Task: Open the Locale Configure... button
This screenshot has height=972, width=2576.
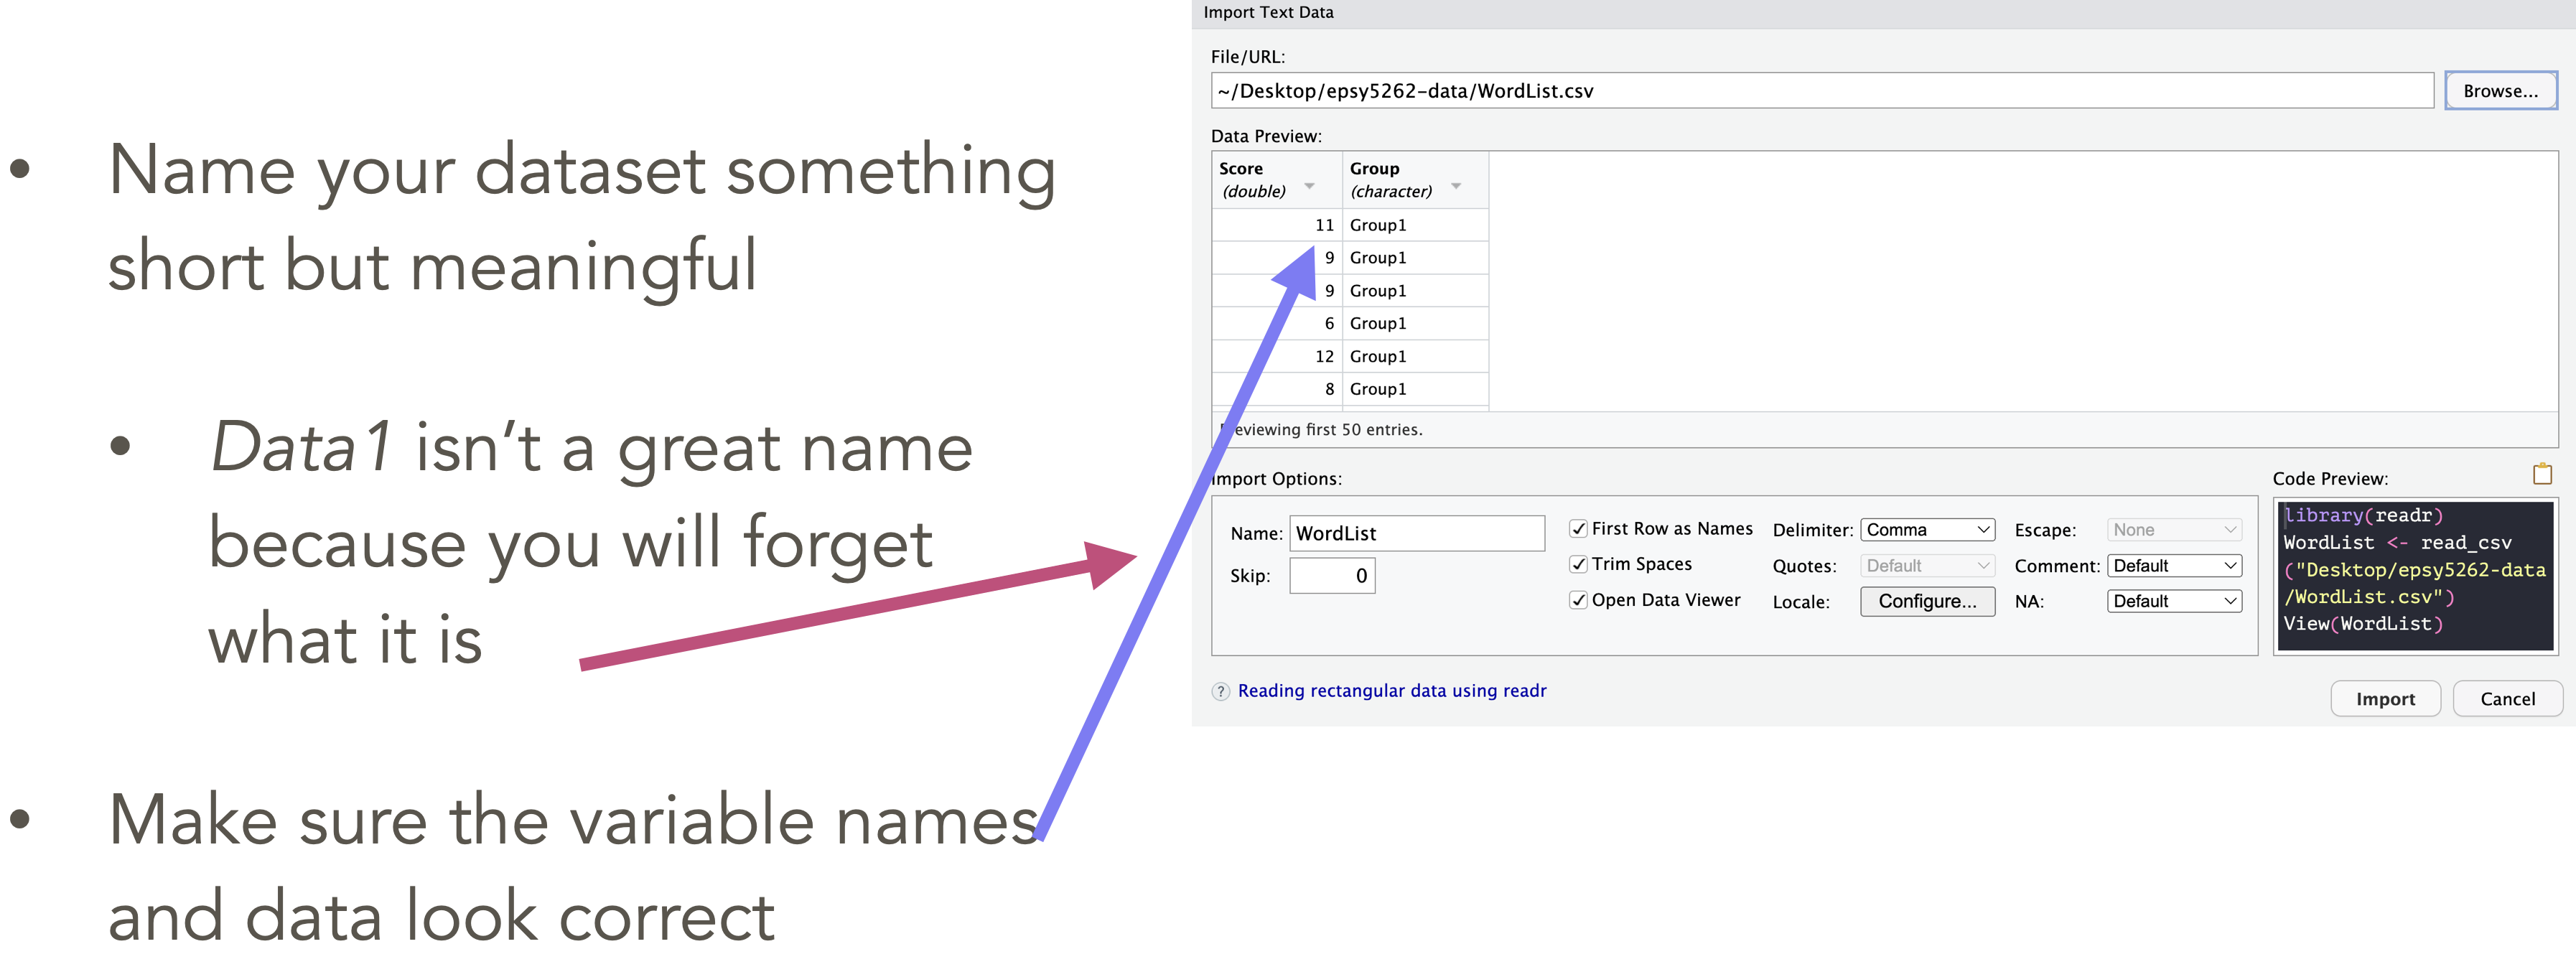Action: click(x=1927, y=601)
